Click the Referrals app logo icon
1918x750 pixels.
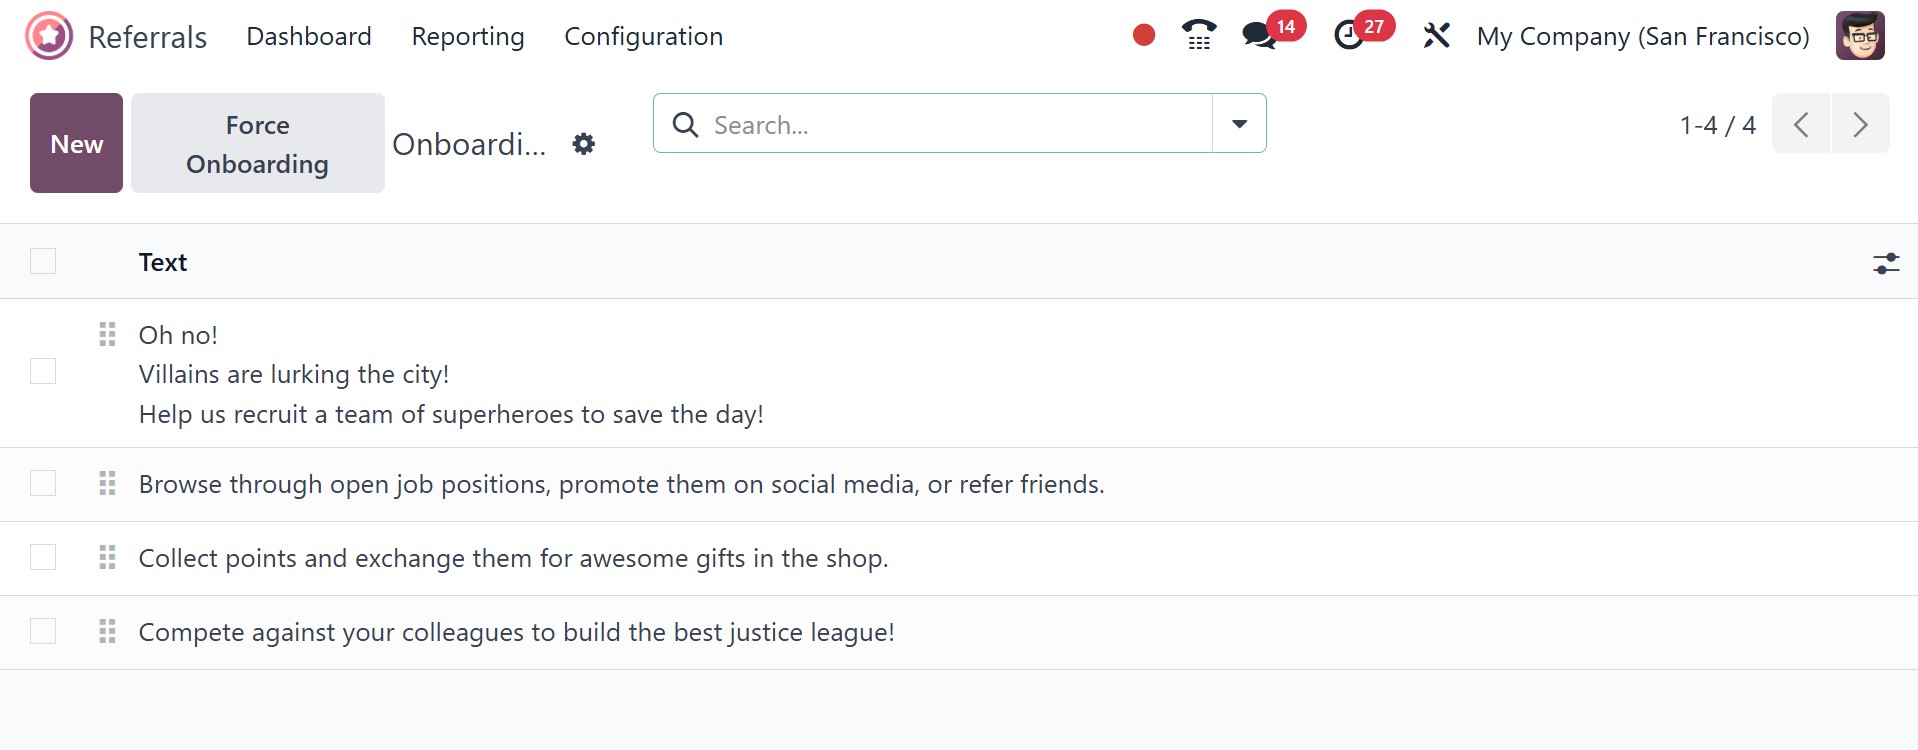(49, 36)
